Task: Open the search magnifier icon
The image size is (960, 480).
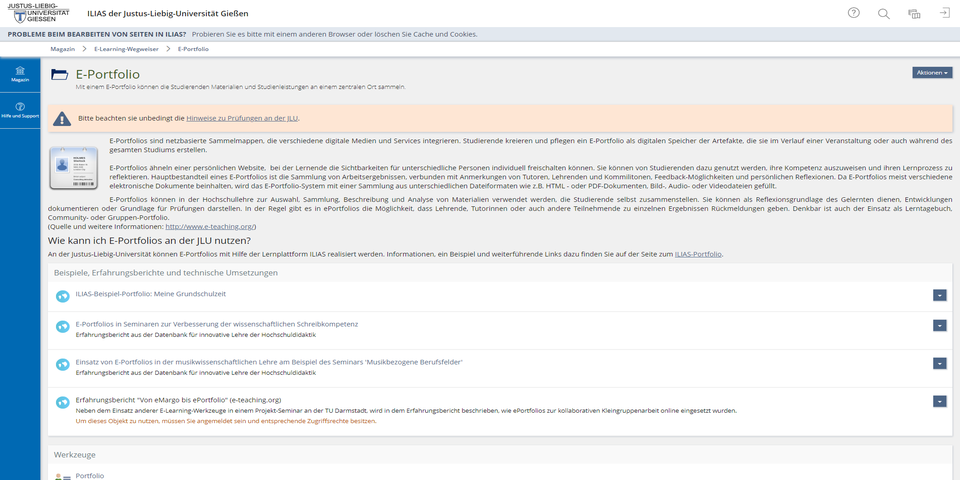Action: [x=883, y=13]
